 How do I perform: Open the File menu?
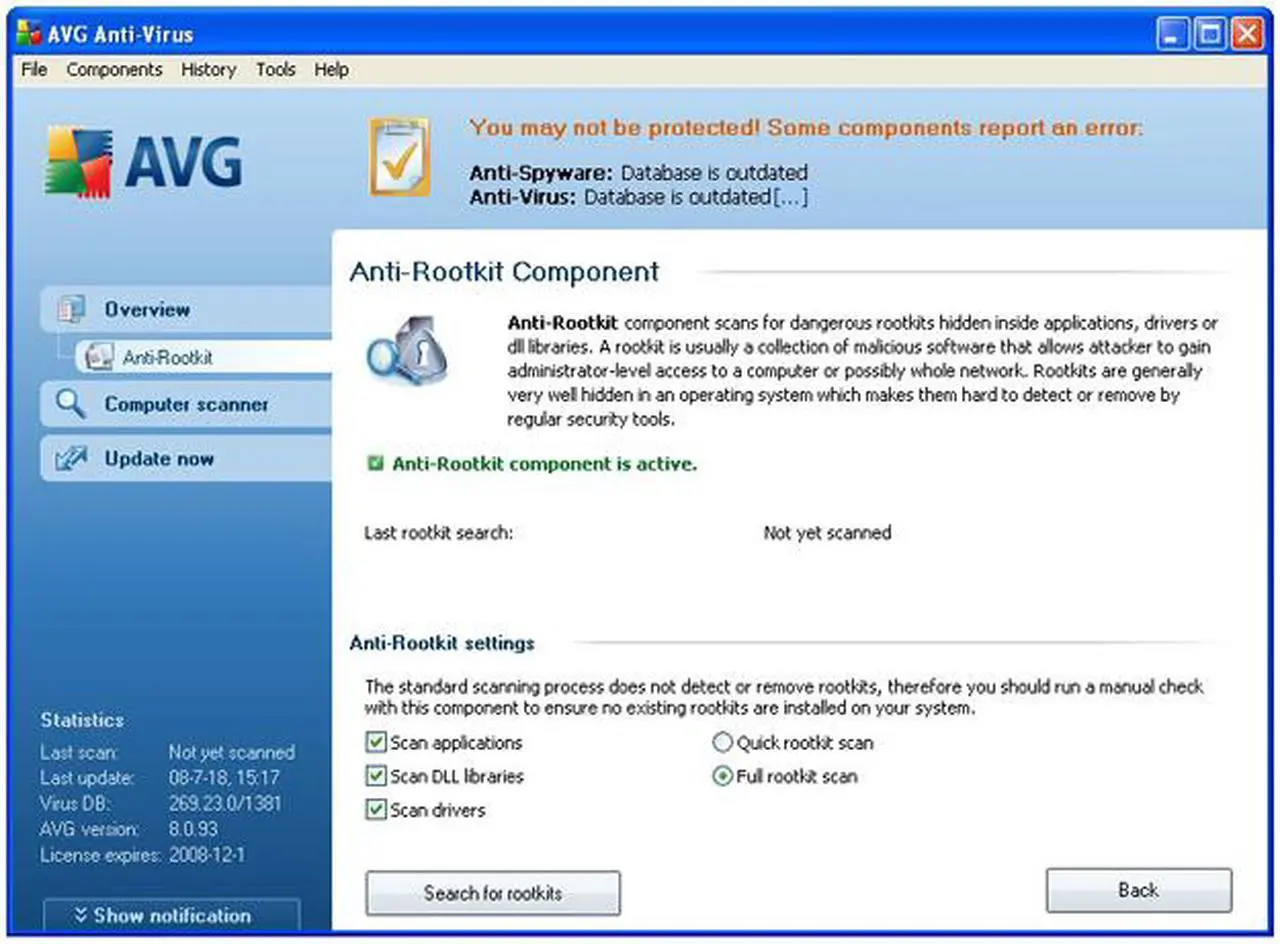(34, 69)
